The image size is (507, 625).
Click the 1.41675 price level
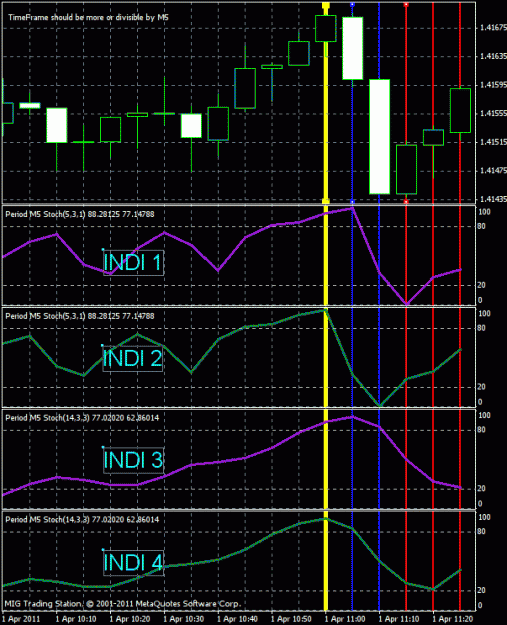click(493, 28)
